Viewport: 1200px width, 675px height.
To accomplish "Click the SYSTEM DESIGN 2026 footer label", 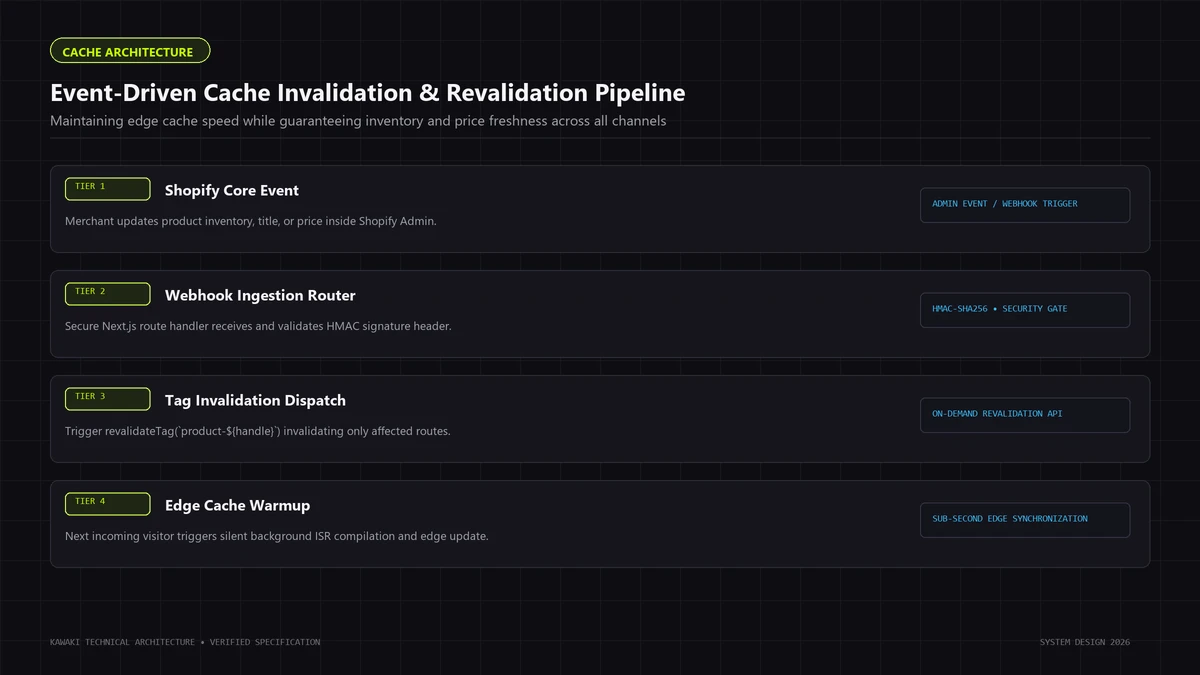I will (1085, 642).
